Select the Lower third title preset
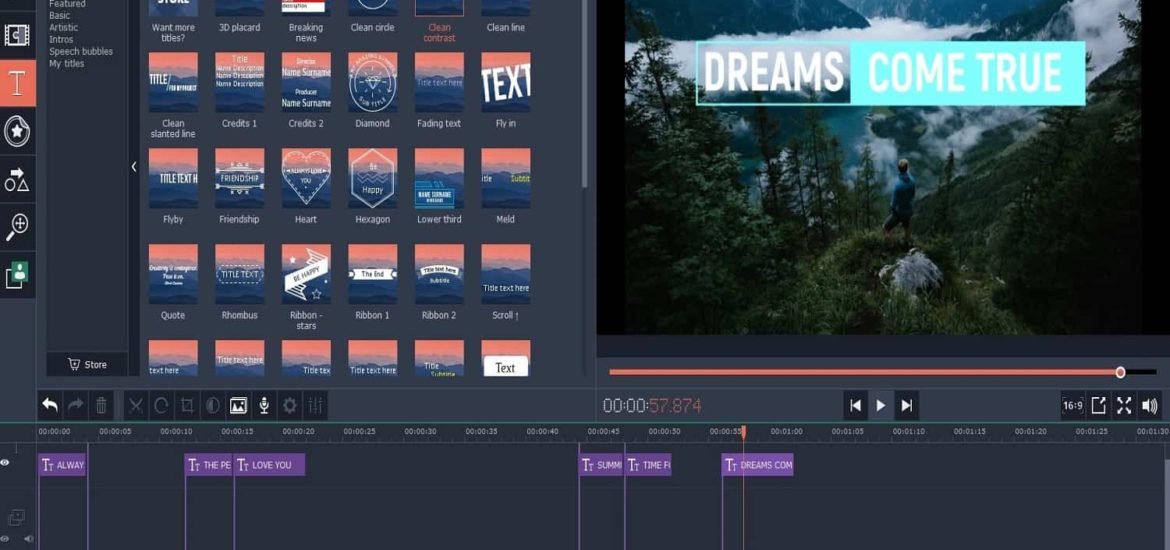 point(439,178)
